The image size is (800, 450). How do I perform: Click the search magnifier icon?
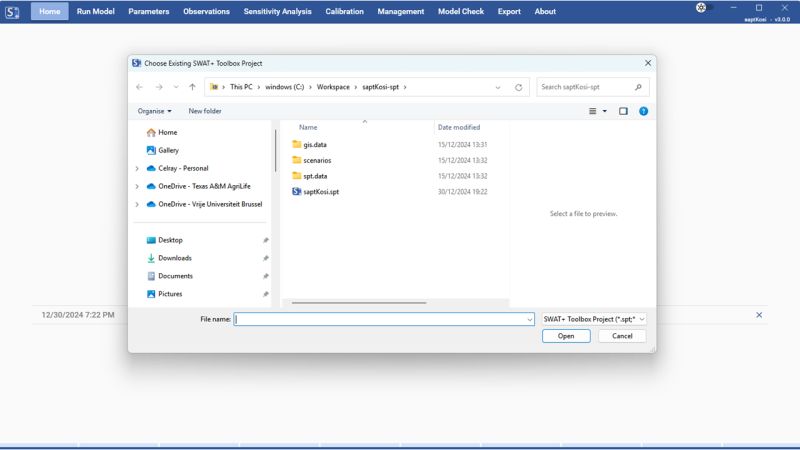click(x=638, y=87)
